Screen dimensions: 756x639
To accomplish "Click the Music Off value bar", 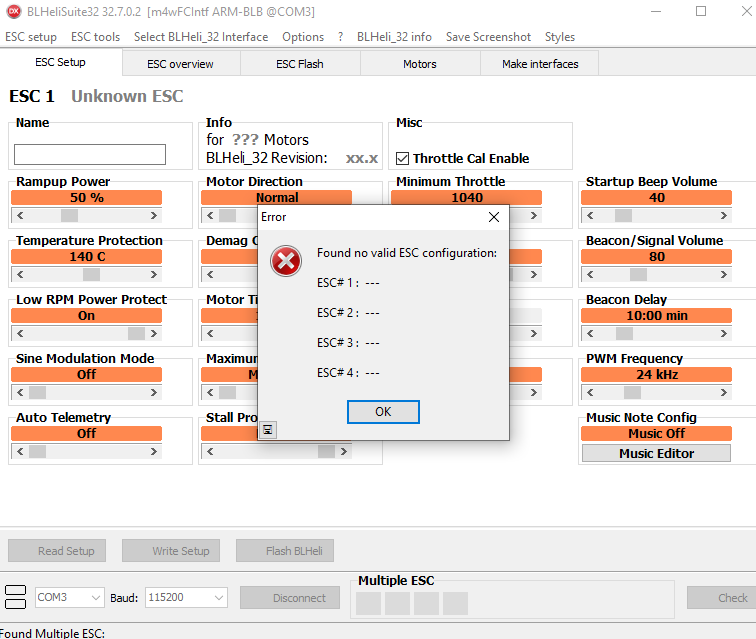I will pos(656,434).
